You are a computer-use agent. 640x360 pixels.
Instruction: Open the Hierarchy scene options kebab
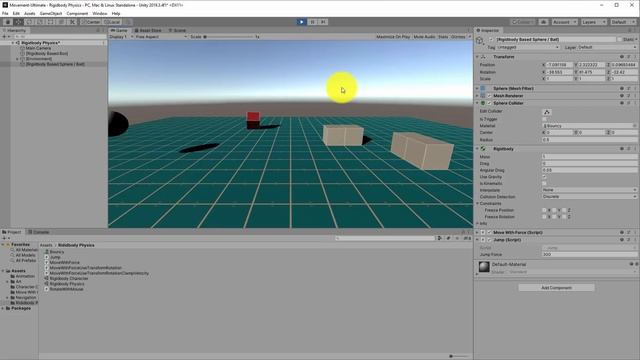tap(104, 43)
